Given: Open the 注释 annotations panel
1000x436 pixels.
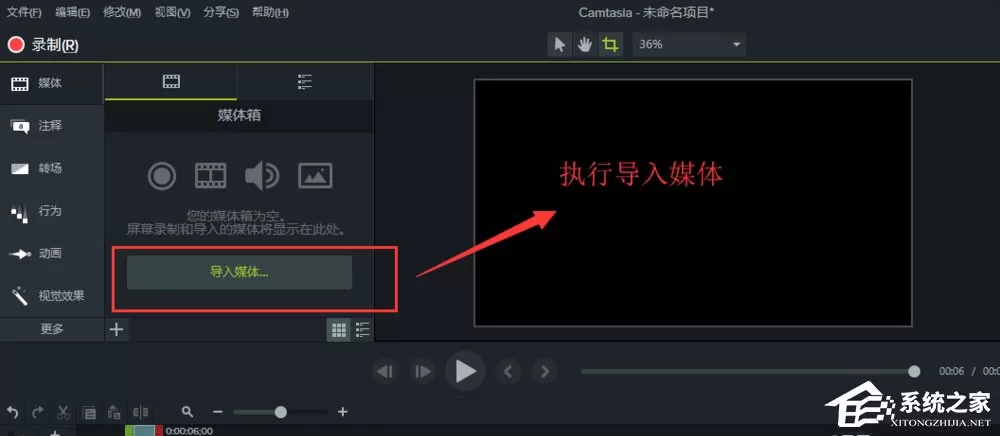Looking at the screenshot, I should click(x=51, y=126).
